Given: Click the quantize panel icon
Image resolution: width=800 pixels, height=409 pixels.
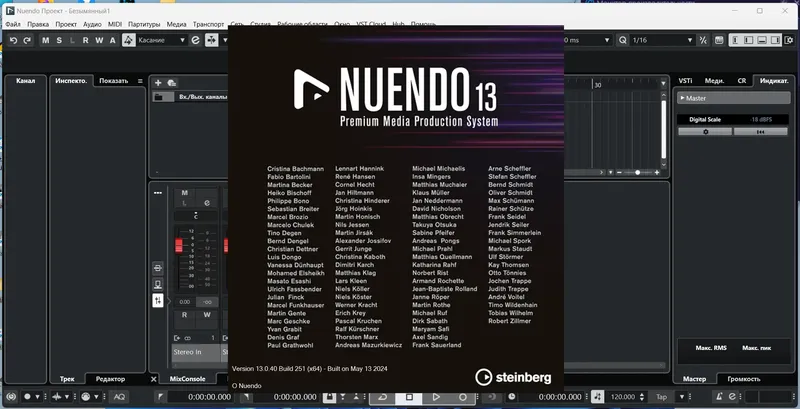Looking at the screenshot, I should (x=719, y=40).
